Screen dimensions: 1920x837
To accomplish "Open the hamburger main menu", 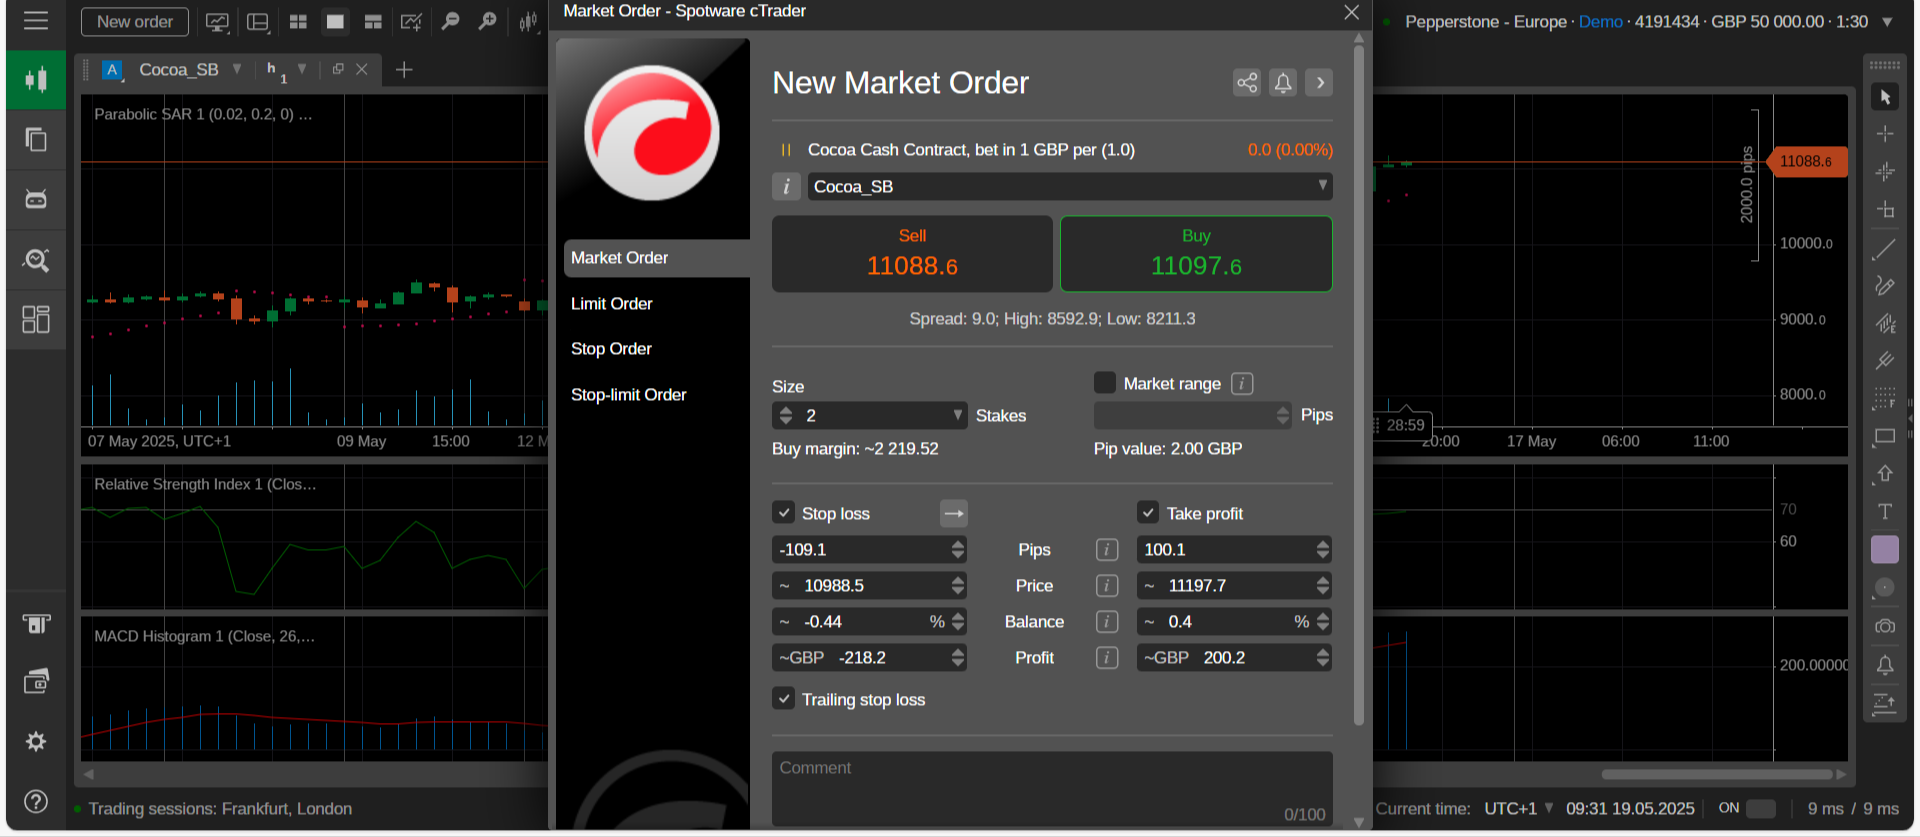I will (x=36, y=21).
